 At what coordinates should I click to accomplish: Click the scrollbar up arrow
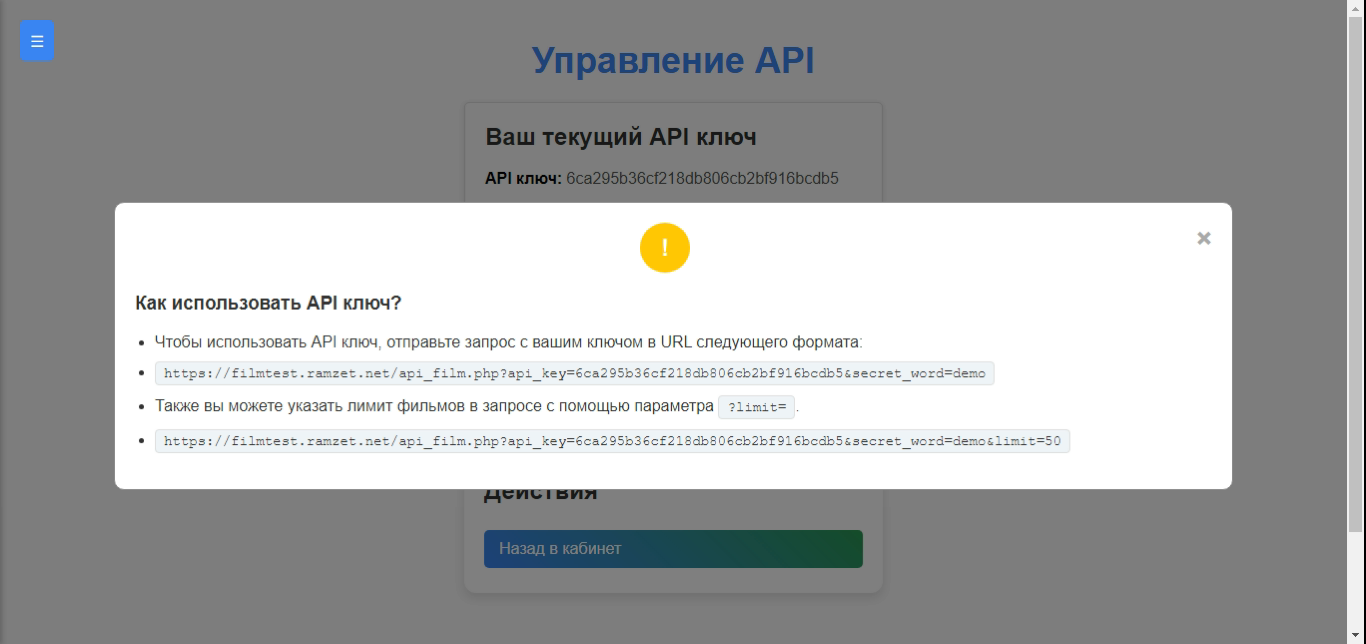coord(1357,8)
